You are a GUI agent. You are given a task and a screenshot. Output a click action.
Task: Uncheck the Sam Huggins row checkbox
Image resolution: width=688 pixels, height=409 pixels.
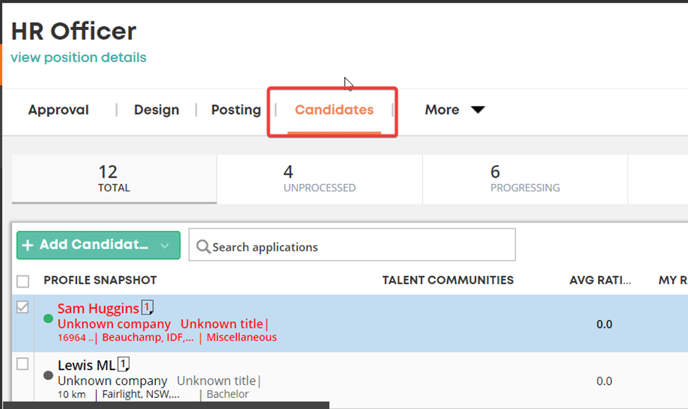coord(22,307)
